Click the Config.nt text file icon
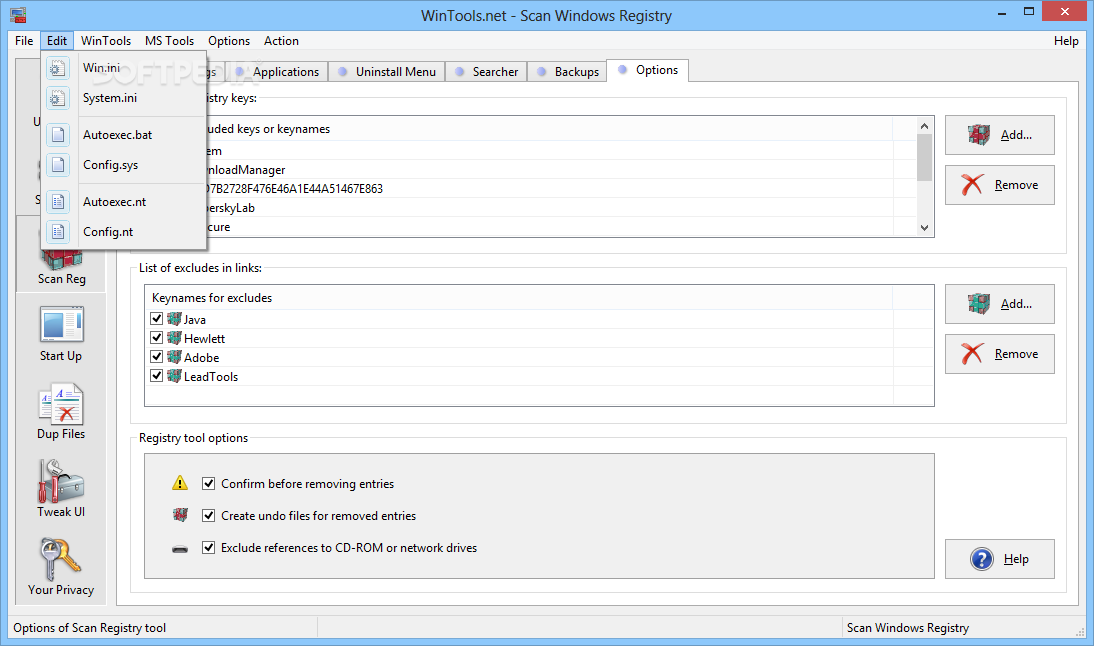The image size is (1094, 646). 58,232
